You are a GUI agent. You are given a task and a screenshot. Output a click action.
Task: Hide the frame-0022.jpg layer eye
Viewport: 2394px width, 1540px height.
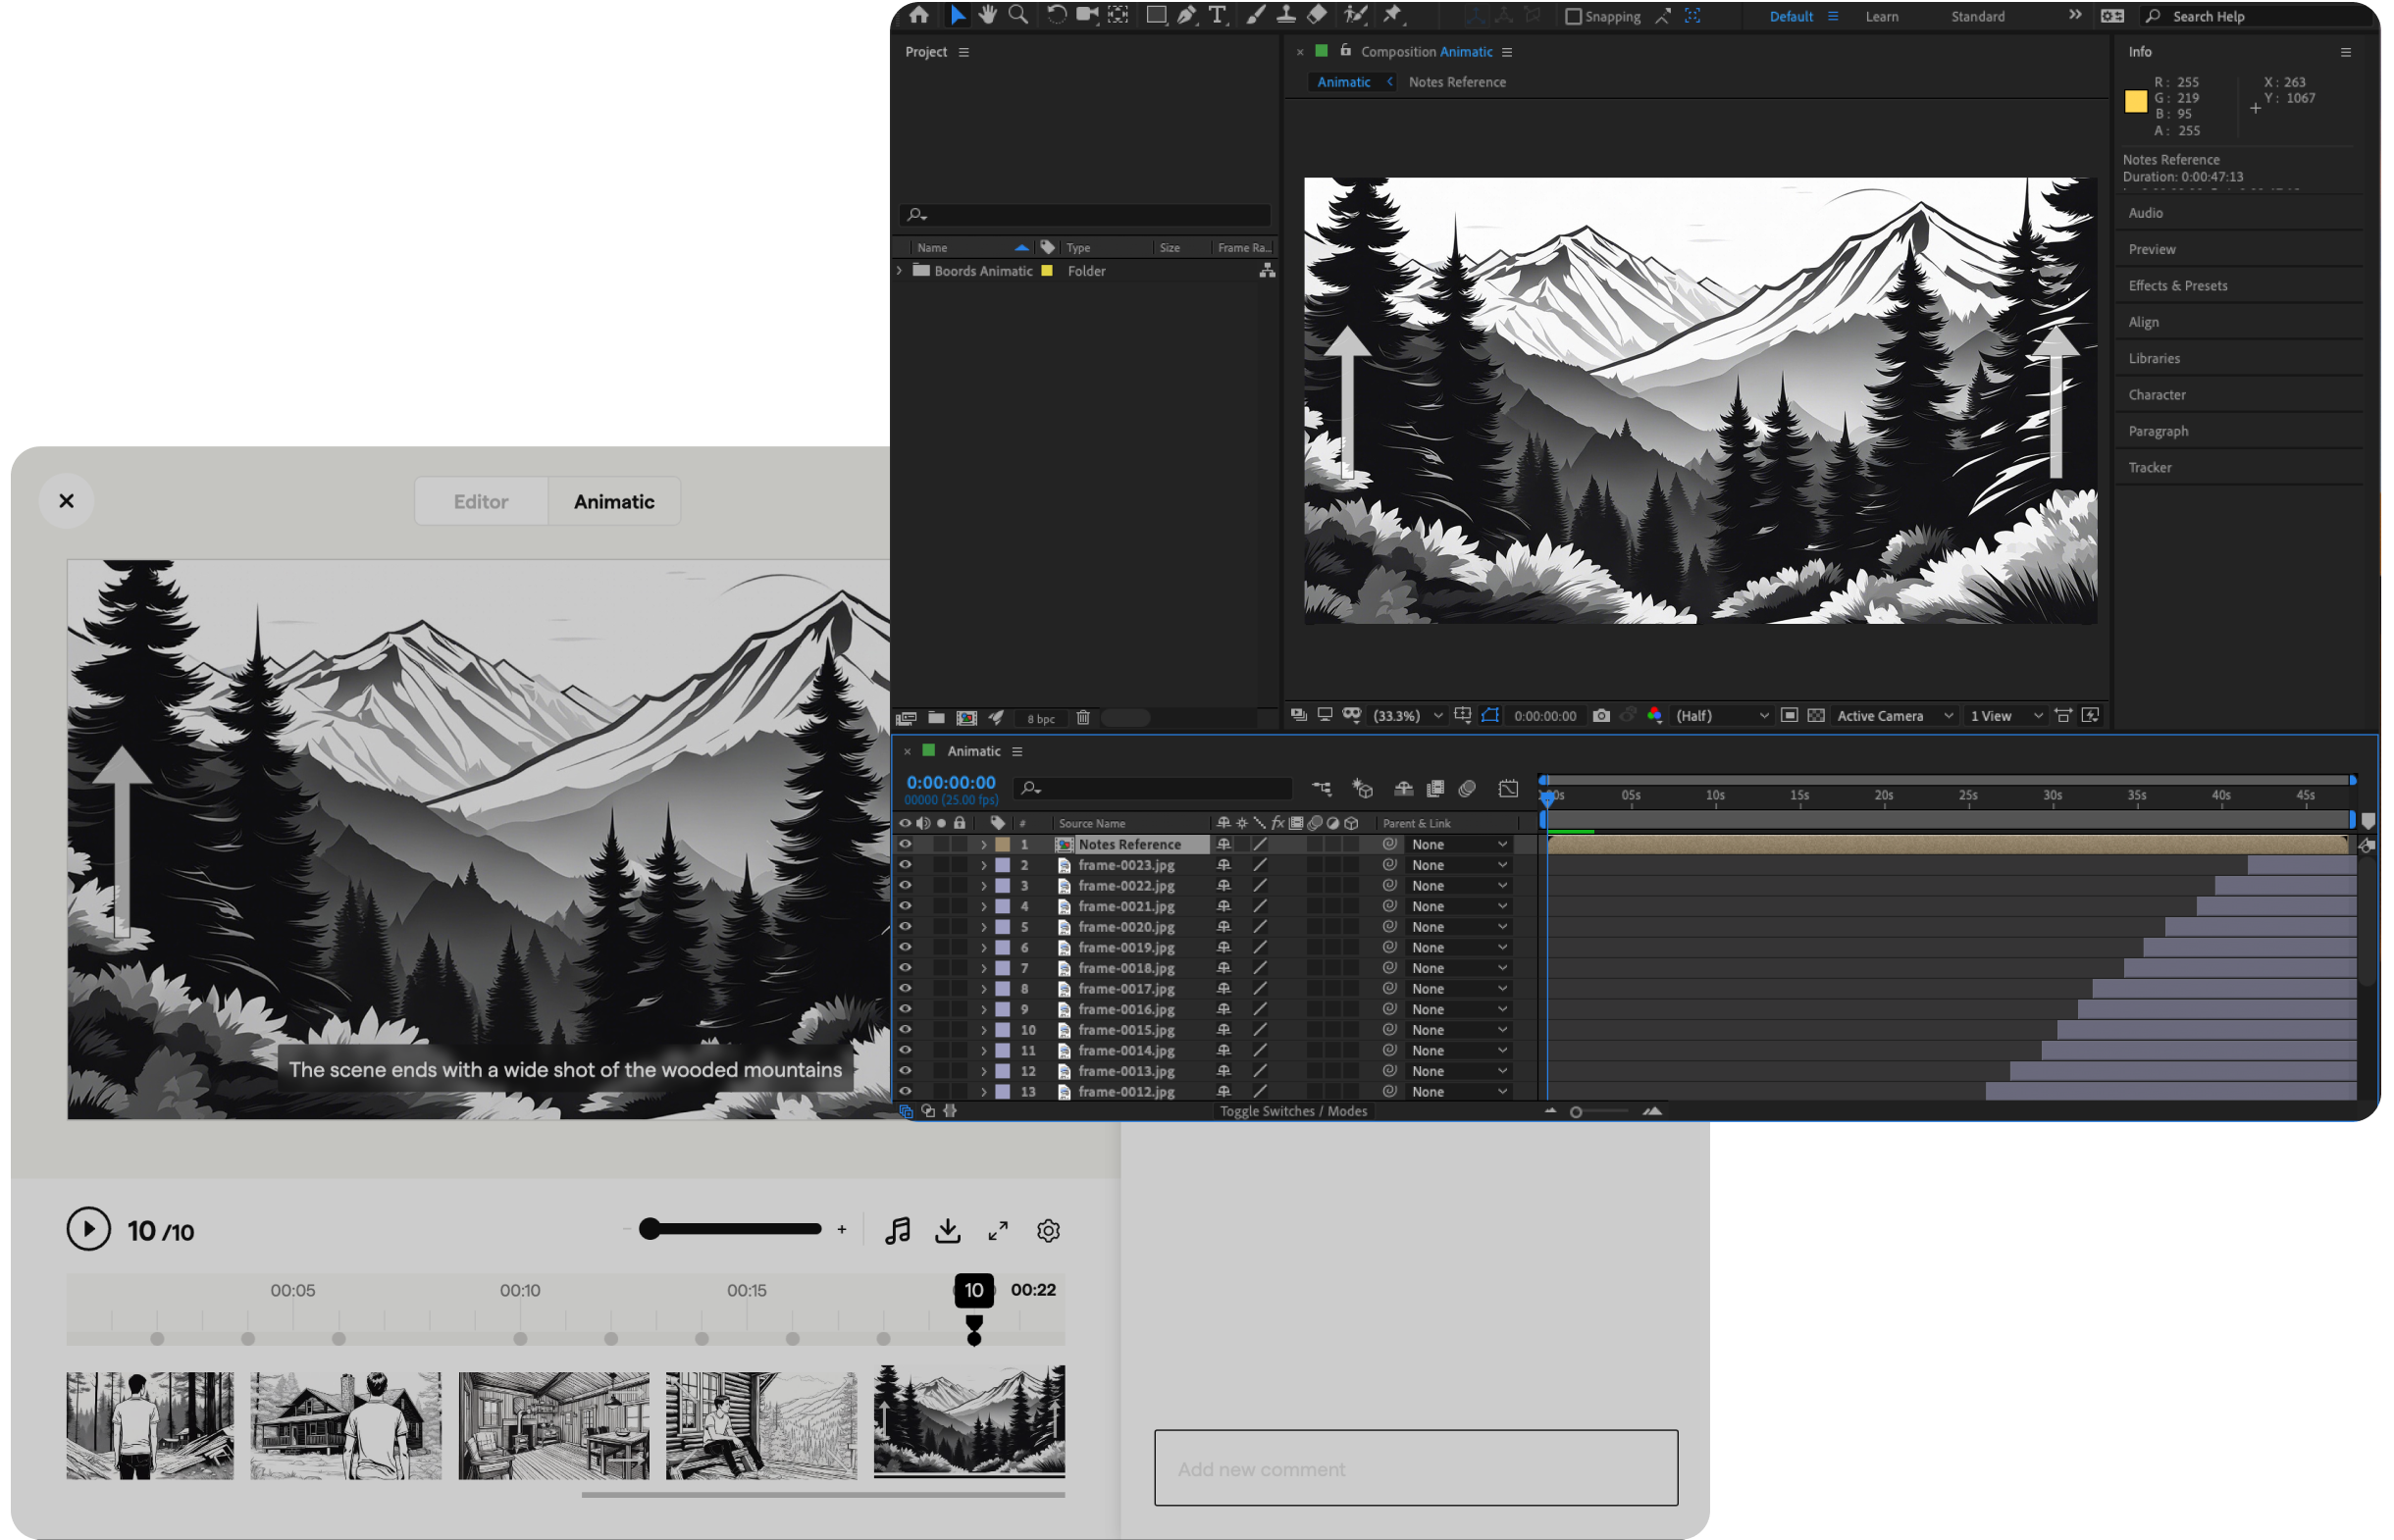click(x=906, y=886)
